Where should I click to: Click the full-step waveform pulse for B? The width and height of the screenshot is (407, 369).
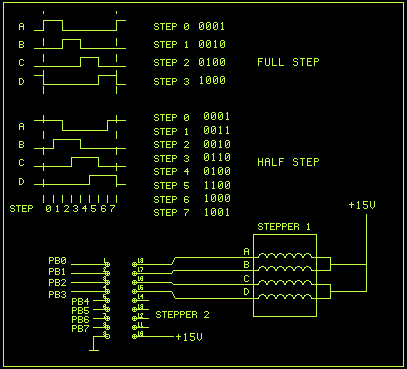tap(71, 44)
